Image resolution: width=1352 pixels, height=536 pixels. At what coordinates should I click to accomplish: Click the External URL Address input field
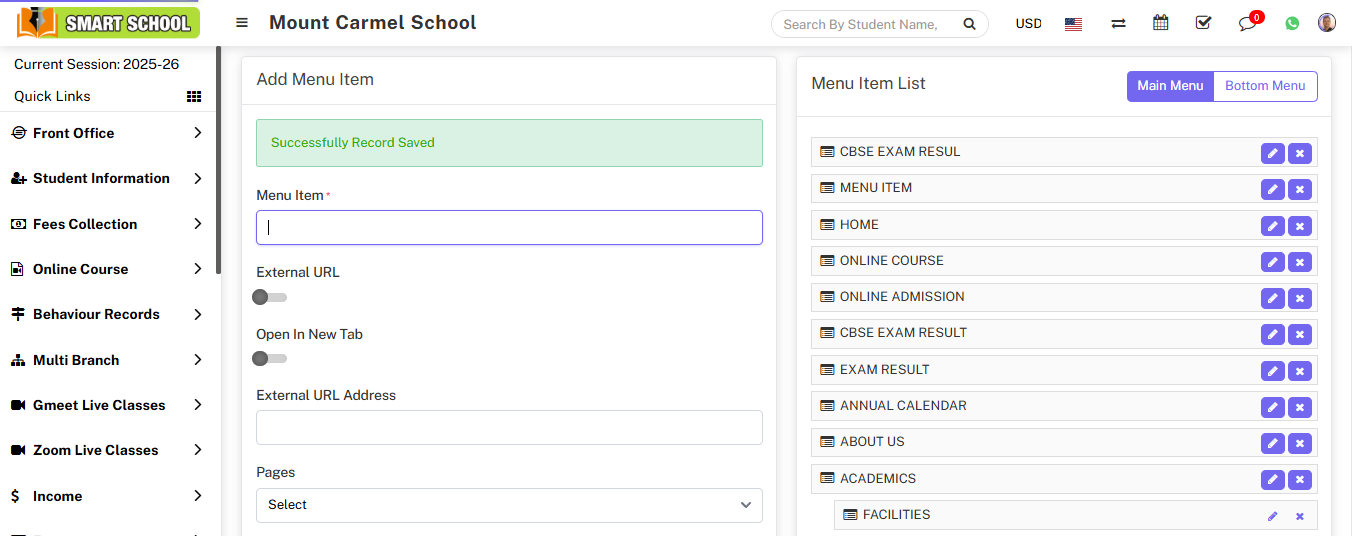(509, 427)
